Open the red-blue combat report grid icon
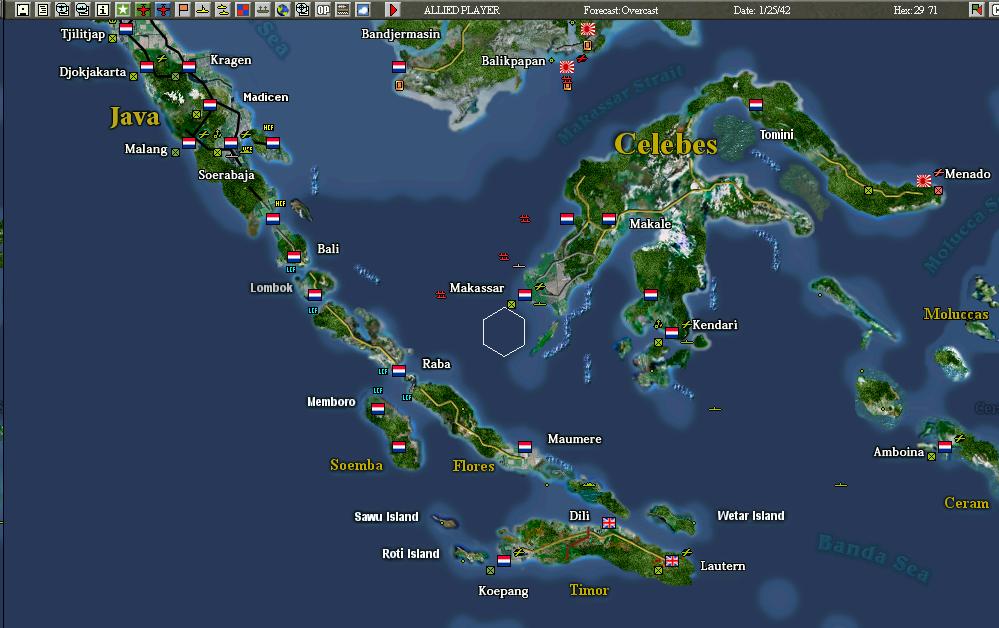 [241, 8]
